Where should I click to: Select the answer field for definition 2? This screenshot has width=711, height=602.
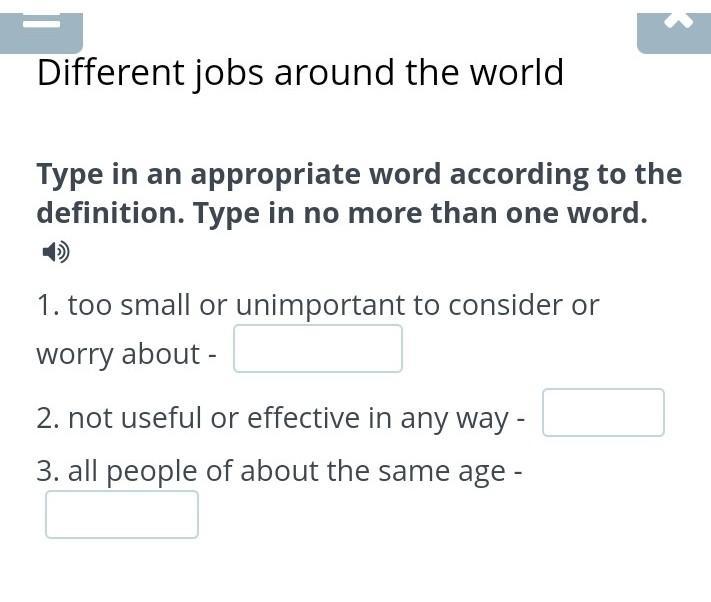coord(604,413)
